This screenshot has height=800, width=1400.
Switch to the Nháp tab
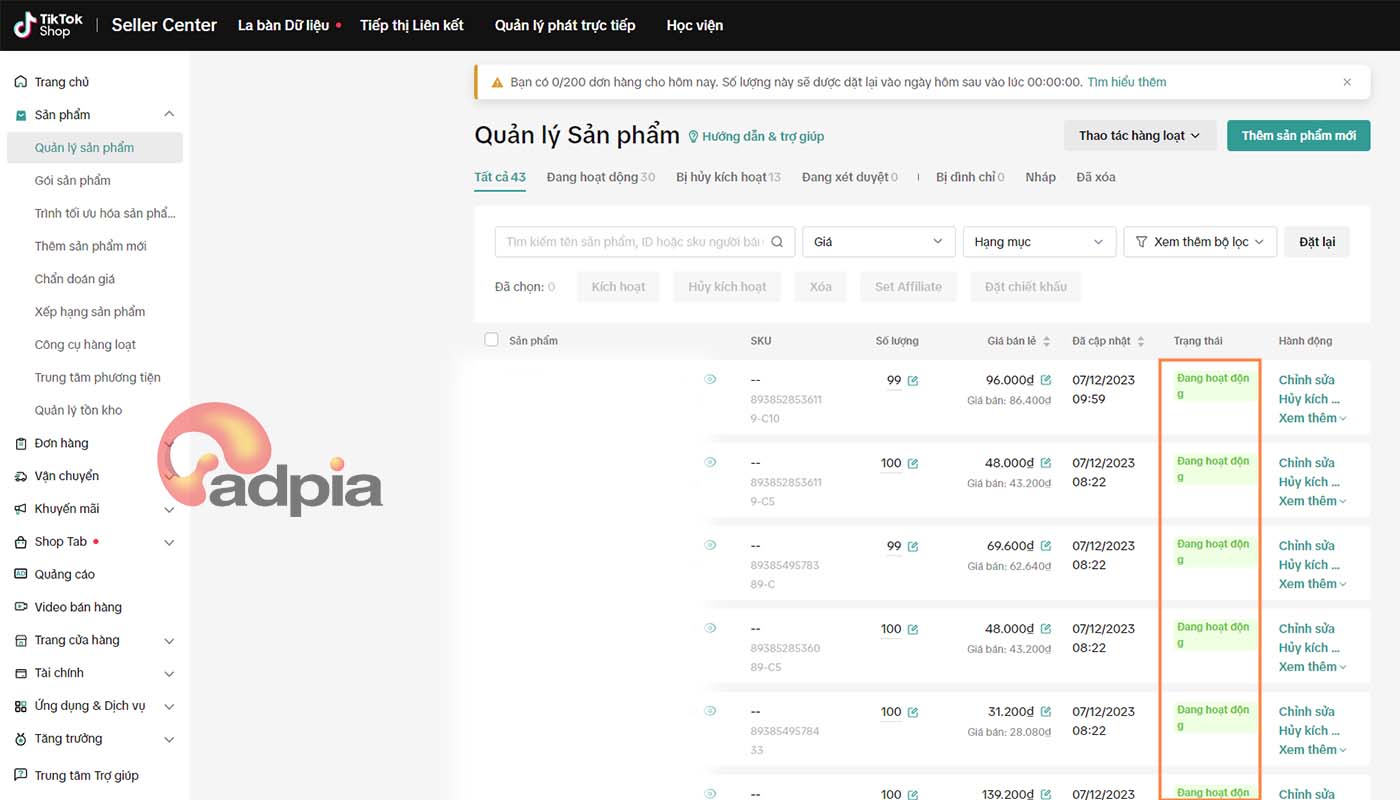pos(1040,177)
